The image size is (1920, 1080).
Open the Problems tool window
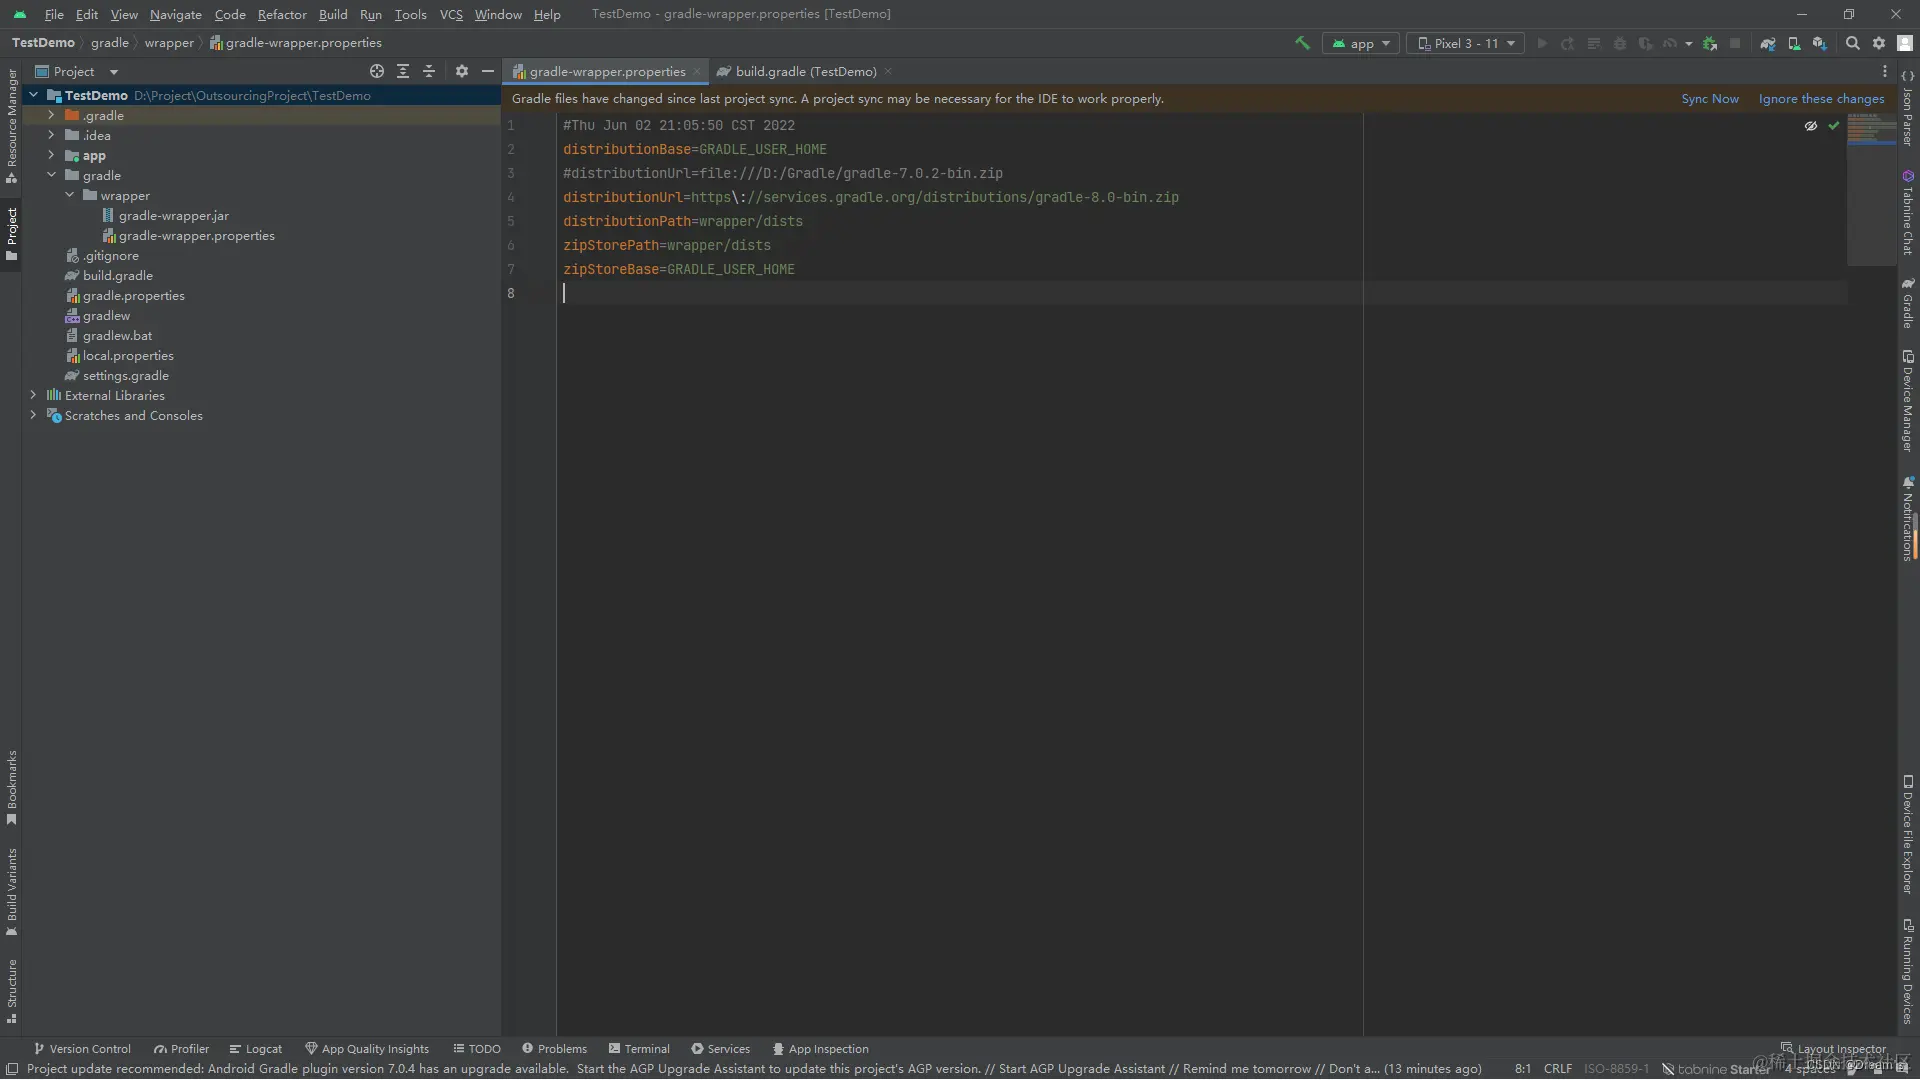[x=554, y=1049]
